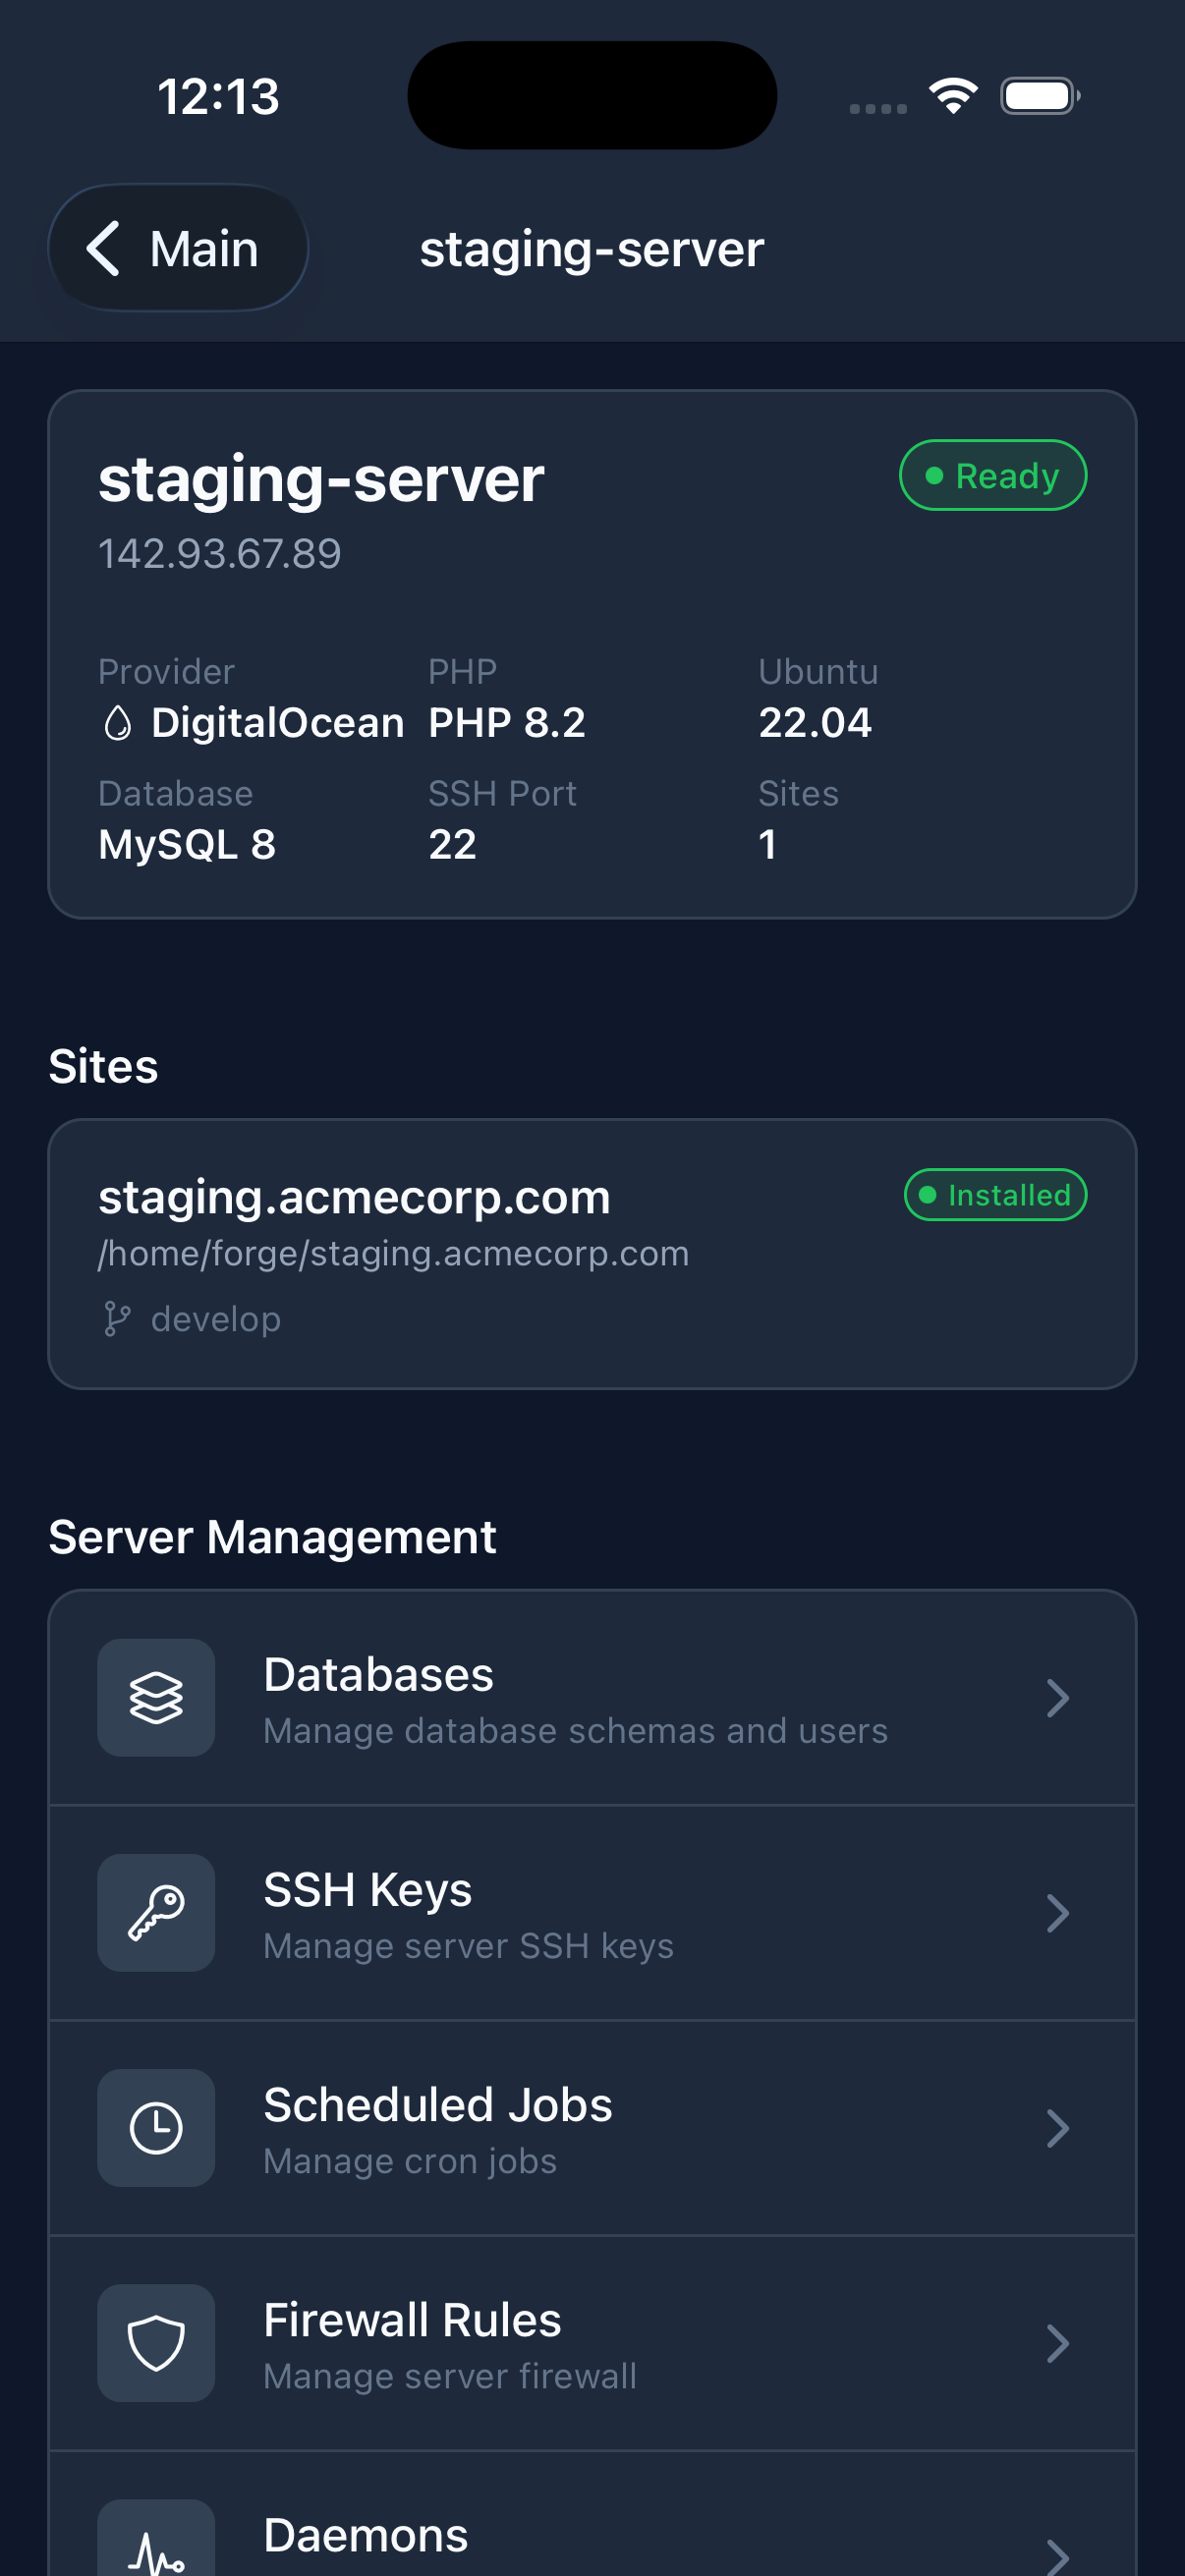
Task: Open Scheduled Jobs
Action: click(x=592, y=2128)
